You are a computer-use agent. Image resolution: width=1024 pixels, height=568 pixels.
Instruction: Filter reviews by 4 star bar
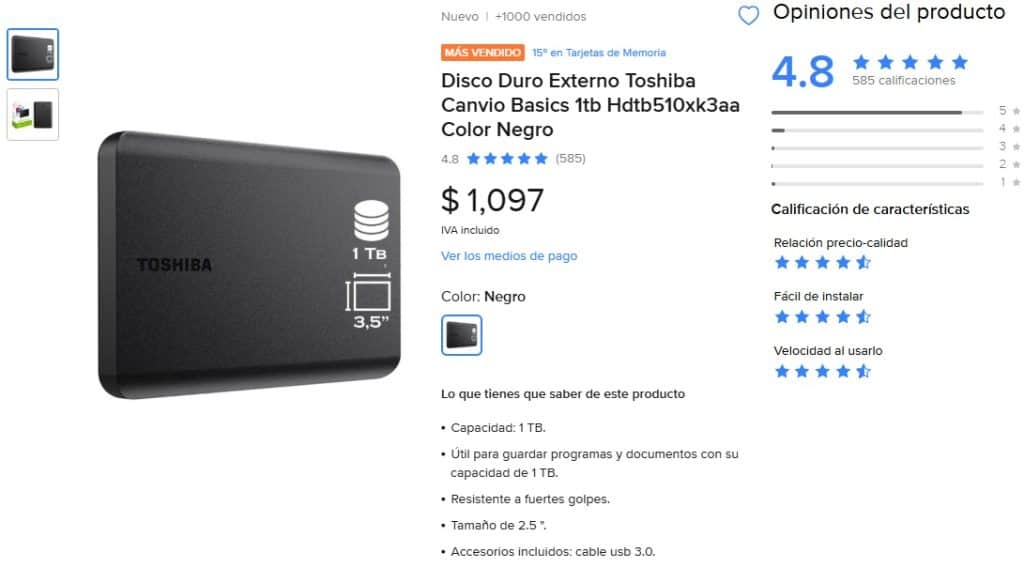[x=877, y=130]
